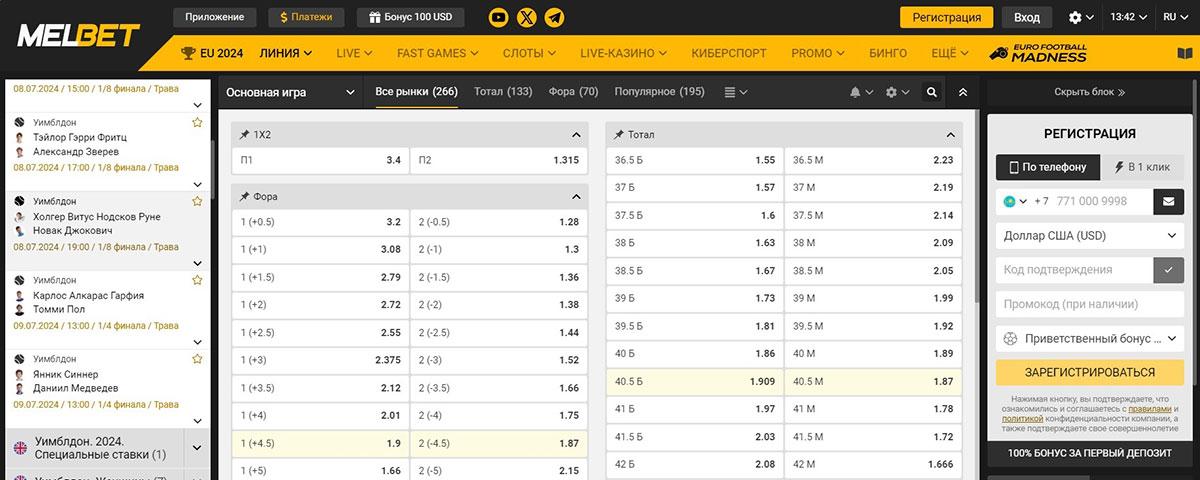Collapse the Тотал market section
The image size is (1200, 480).
(951, 134)
